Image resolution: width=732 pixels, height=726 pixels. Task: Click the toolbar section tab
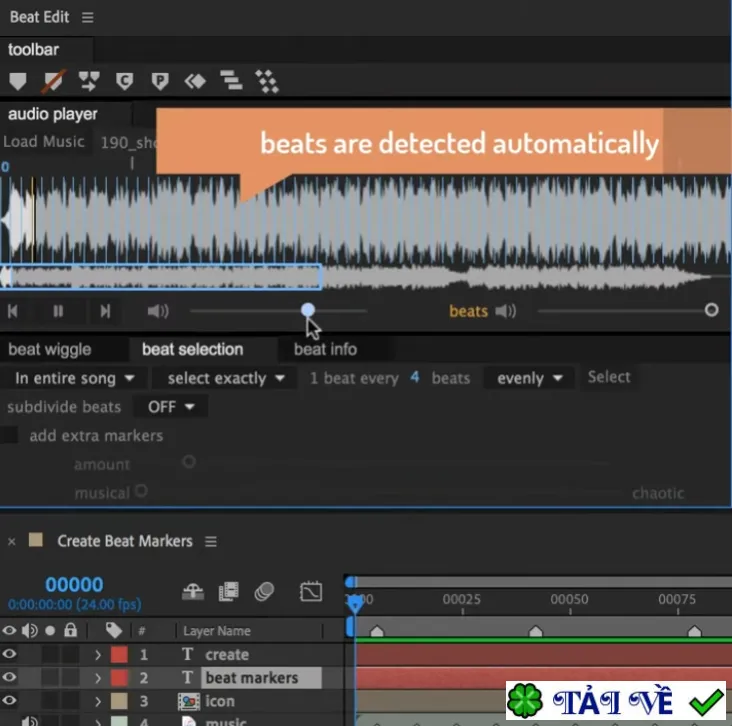pyautogui.click(x=33, y=49)
